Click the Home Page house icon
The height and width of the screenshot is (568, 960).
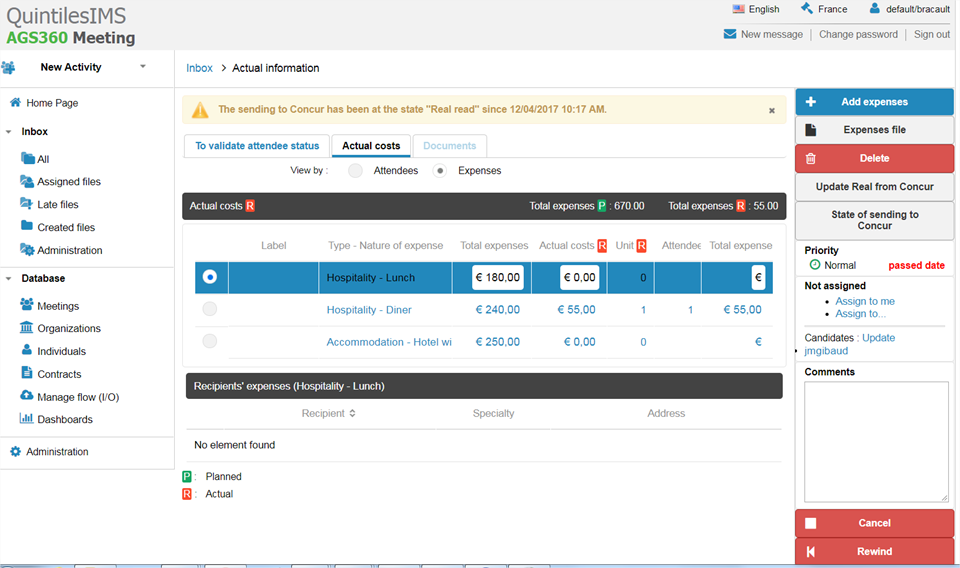pyautogui.click(x=15, y=103)
